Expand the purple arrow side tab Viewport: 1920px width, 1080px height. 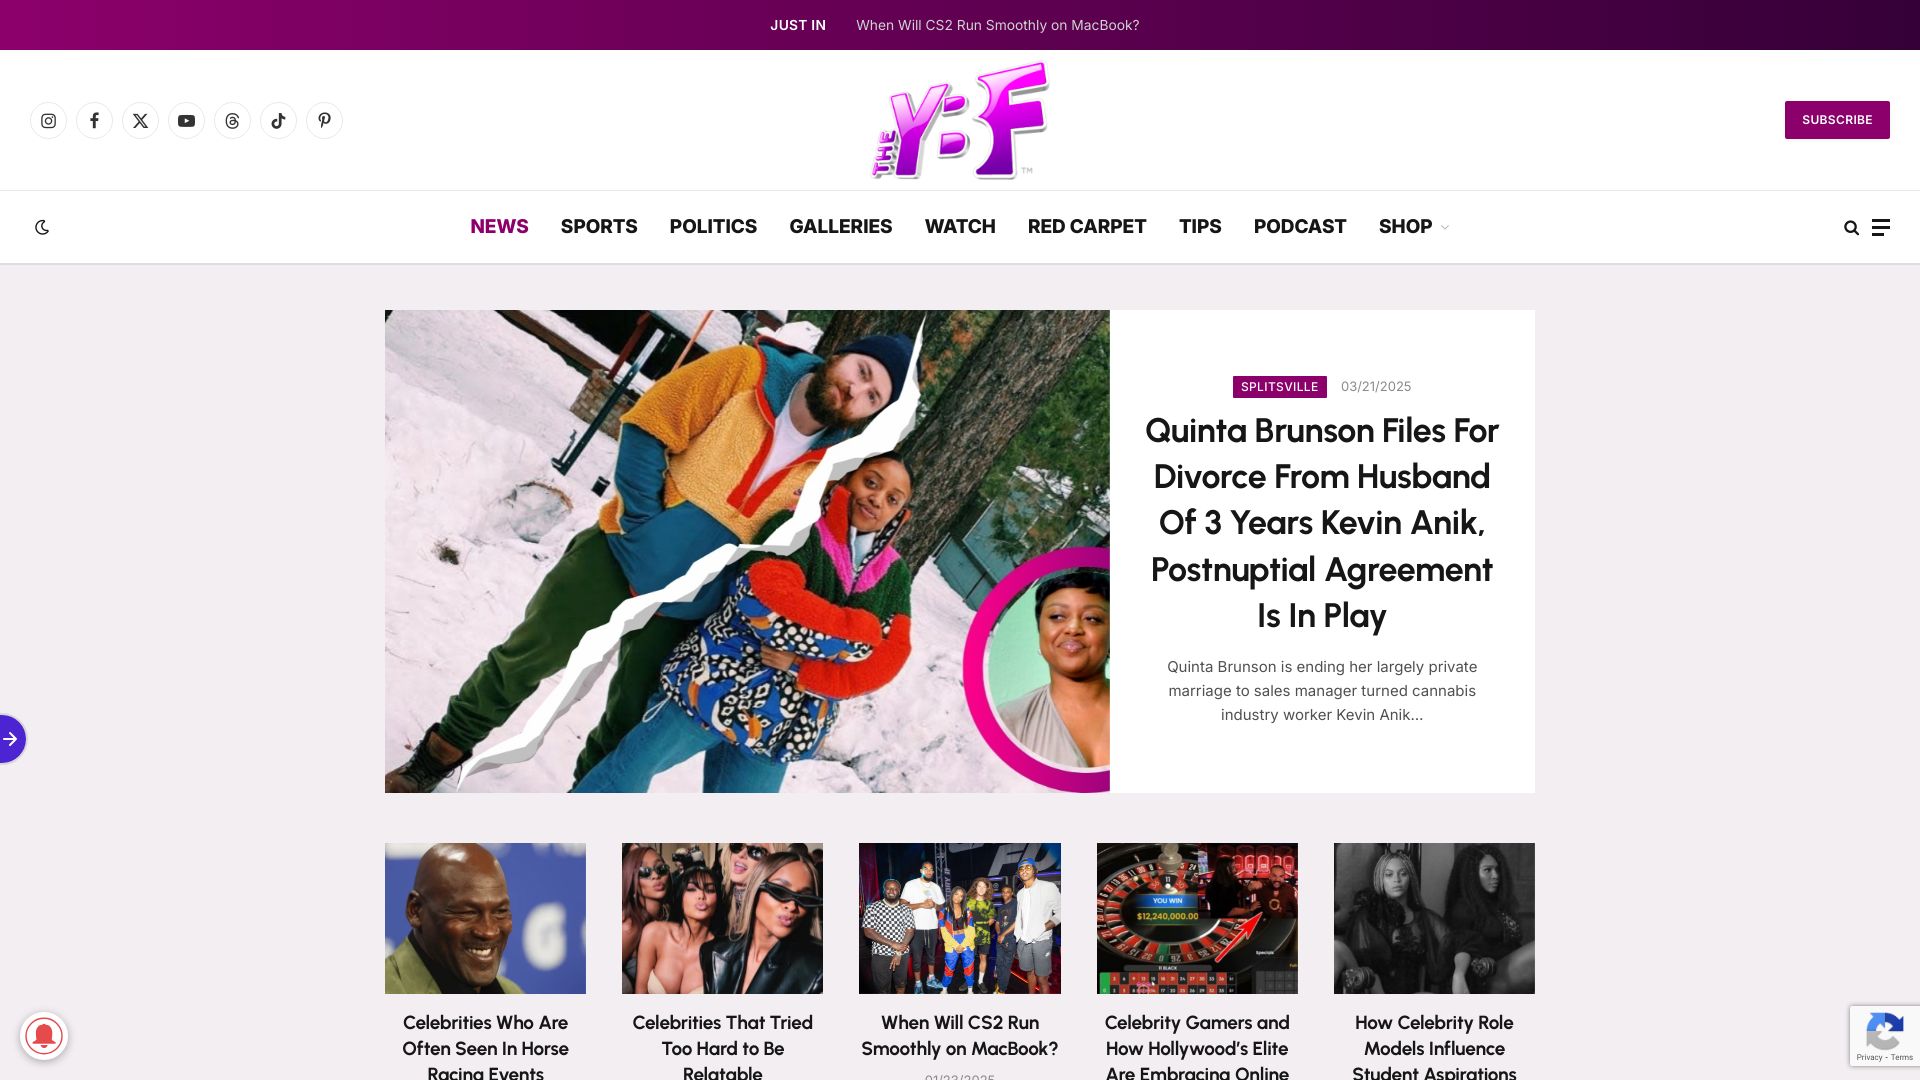tap(11, 739)
